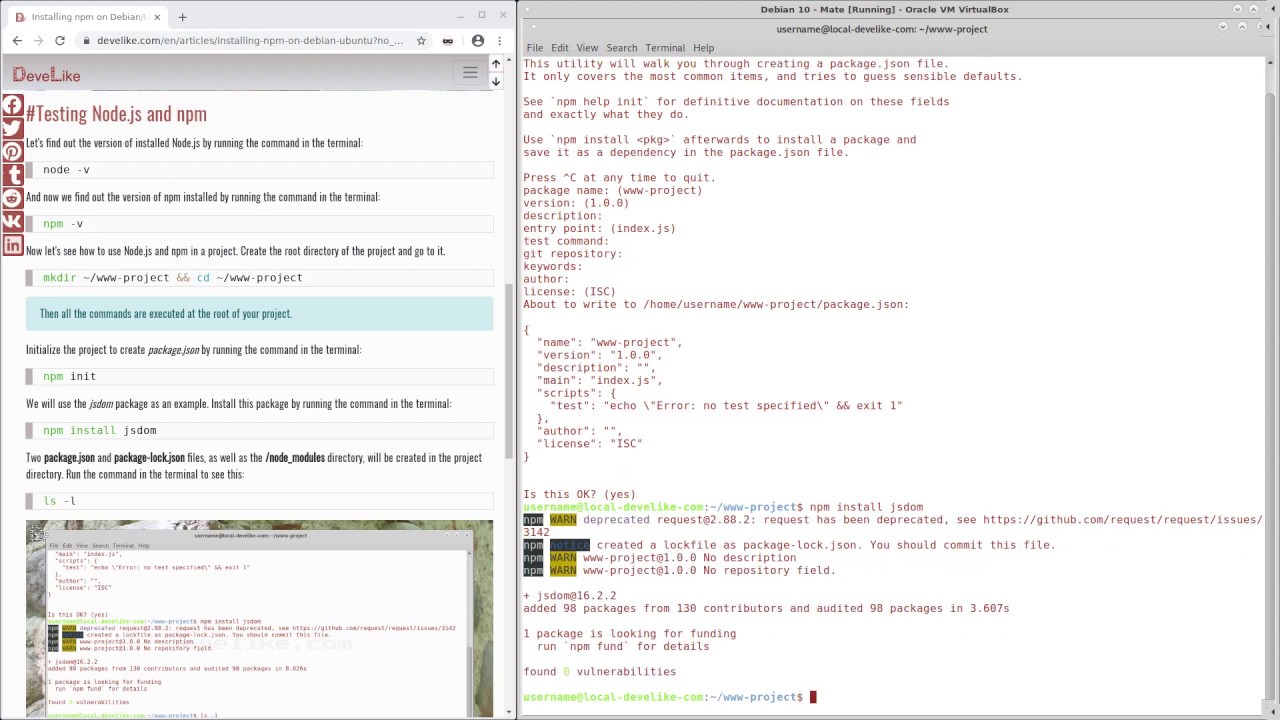Go forward in the browser
Viewport: 1280px width, 720px height.
click(x=38, y=41)
